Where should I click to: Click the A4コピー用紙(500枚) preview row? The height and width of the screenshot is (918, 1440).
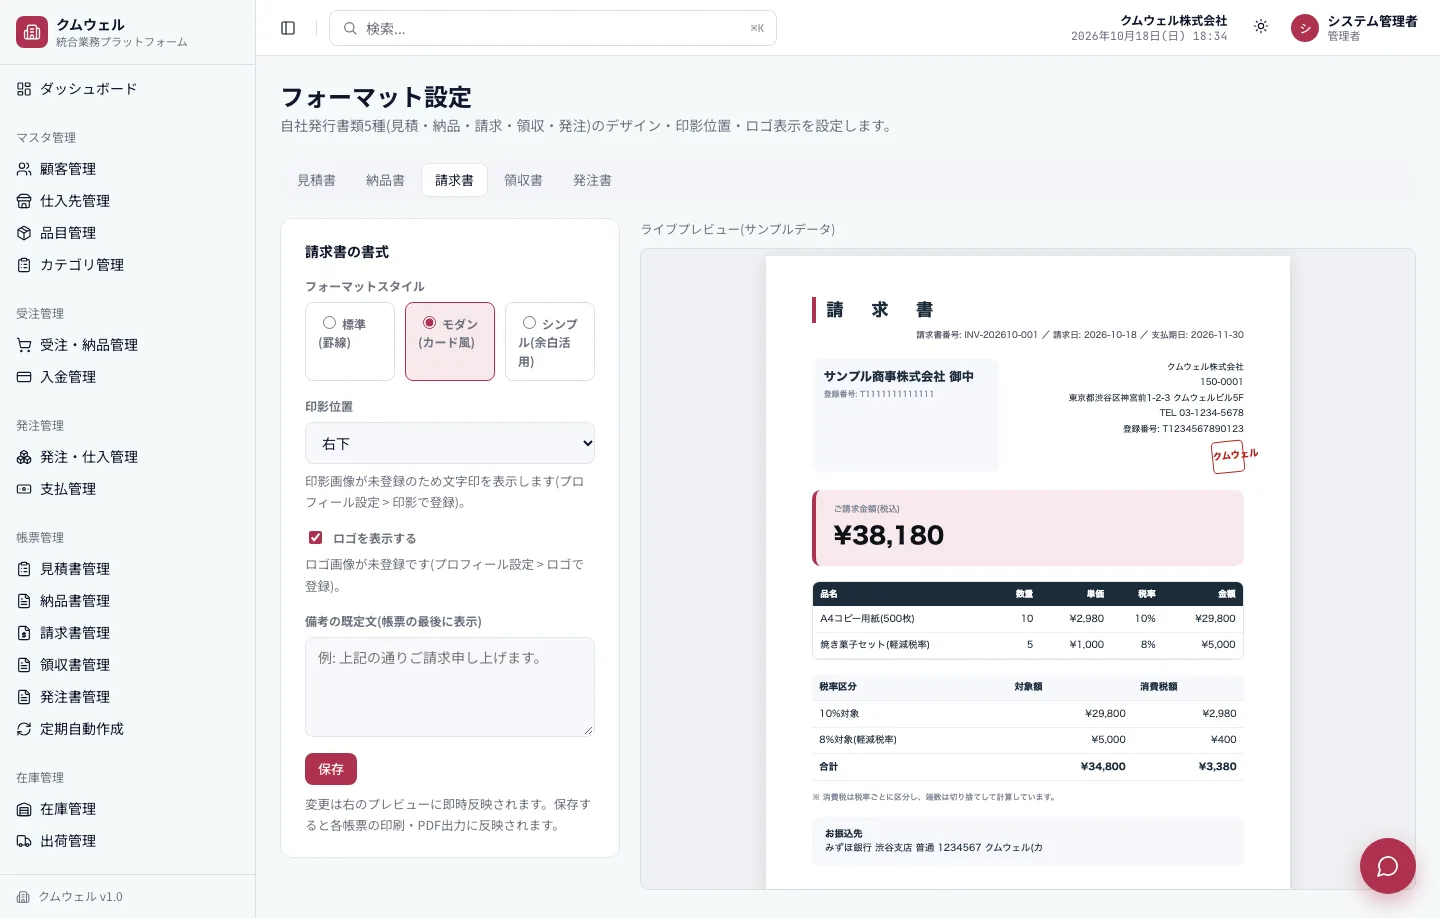(x=1028, y=619)
